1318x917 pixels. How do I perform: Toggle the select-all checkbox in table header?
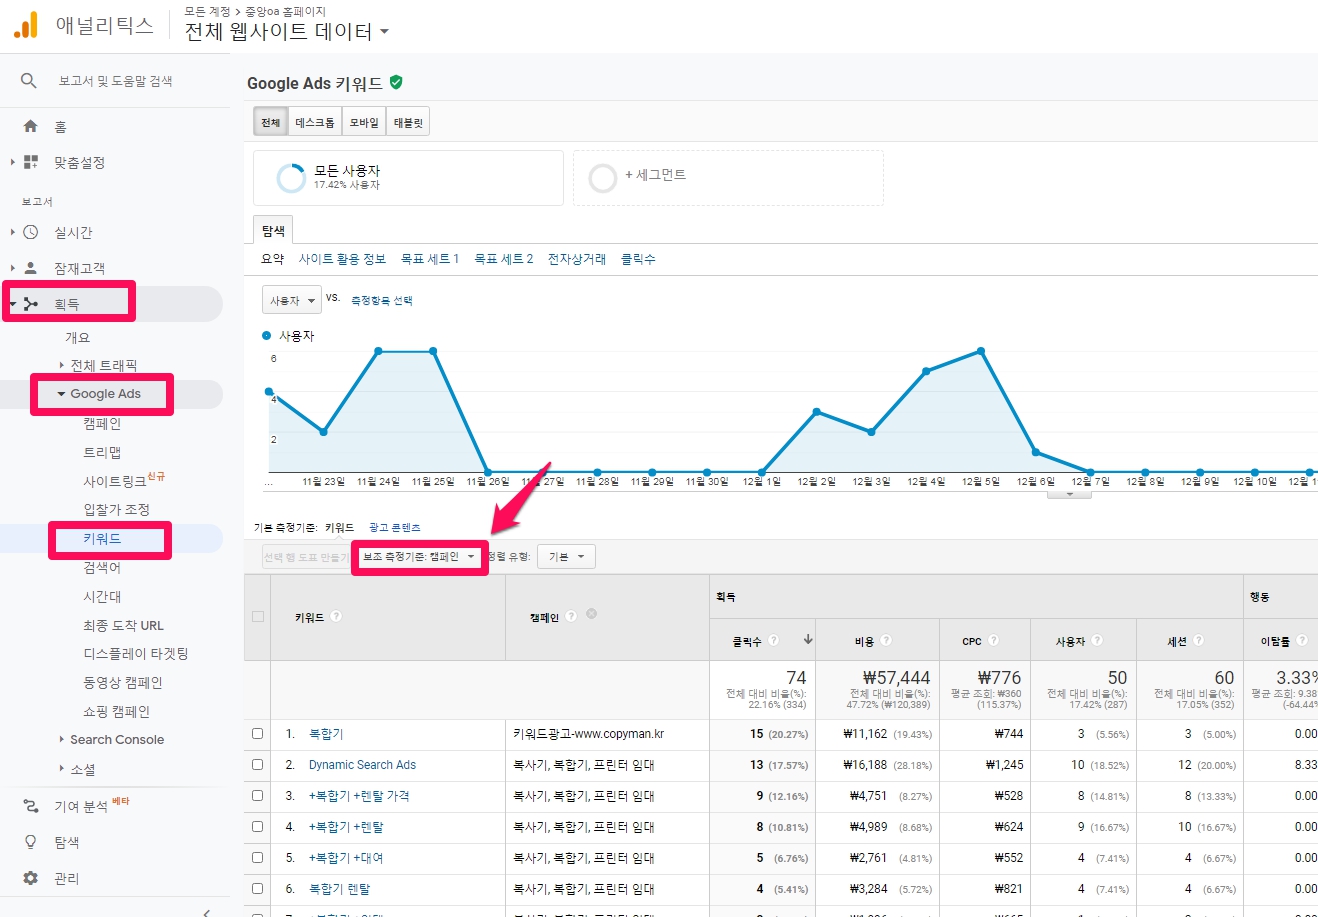coord(257,617)
